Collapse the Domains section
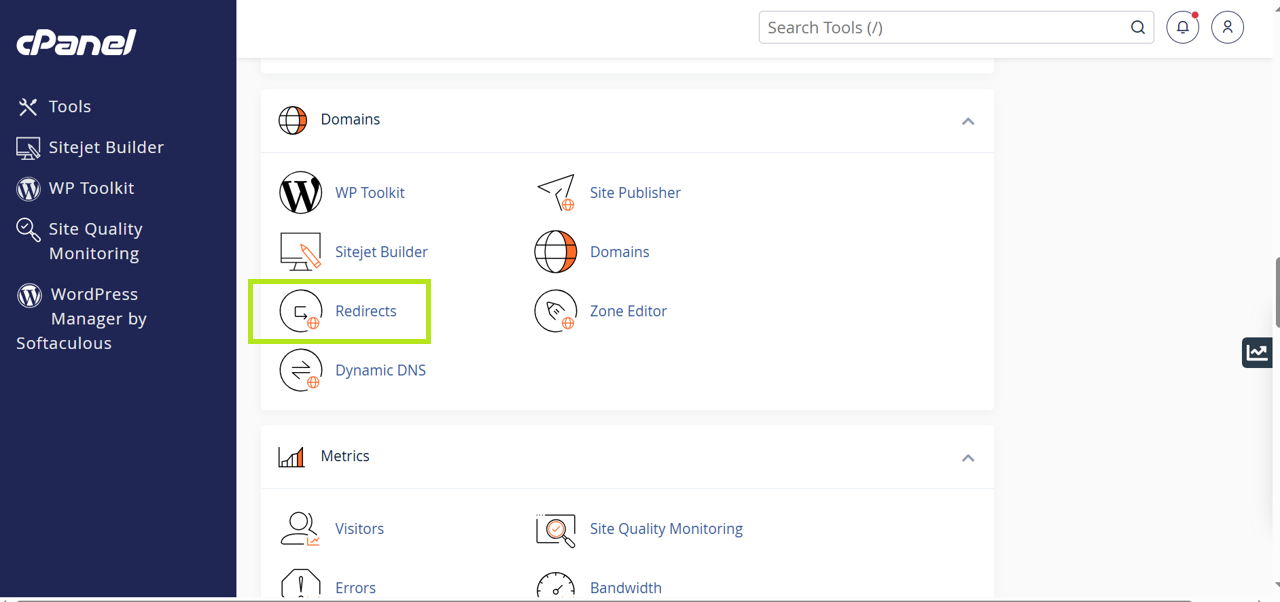Viewport: 1280px width, 602px height. click(x=967, y=121)
